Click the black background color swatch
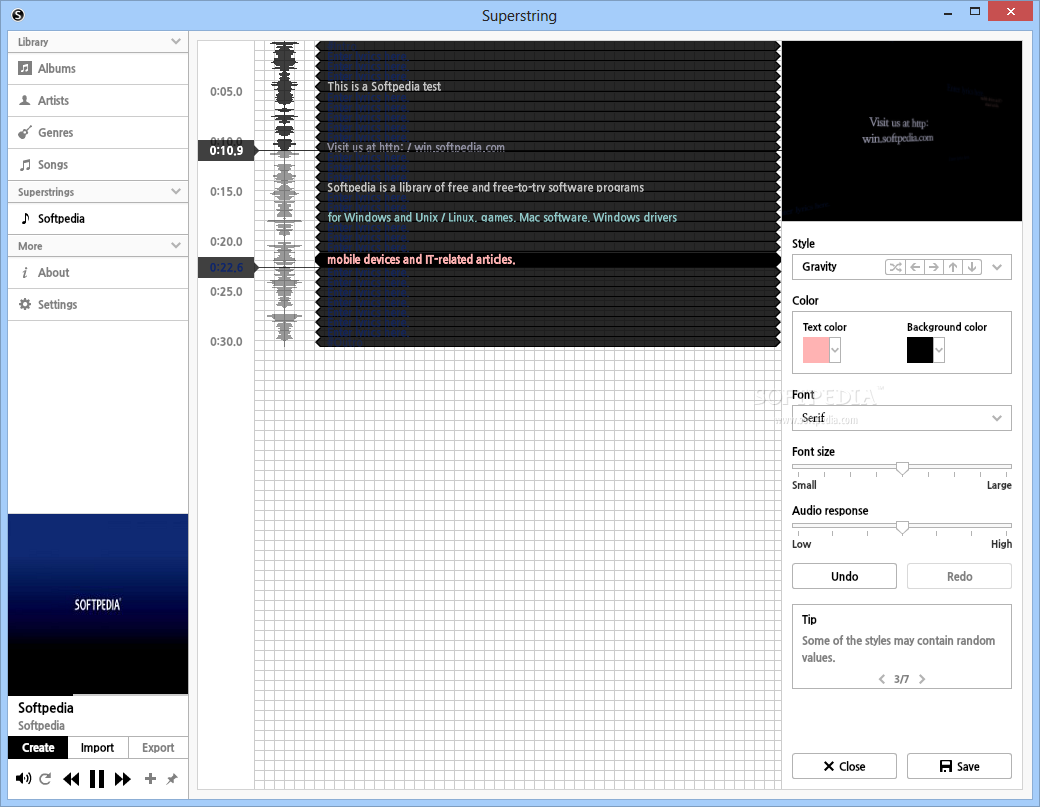Viewport: 1040px width, 807px height. [920, 350]
